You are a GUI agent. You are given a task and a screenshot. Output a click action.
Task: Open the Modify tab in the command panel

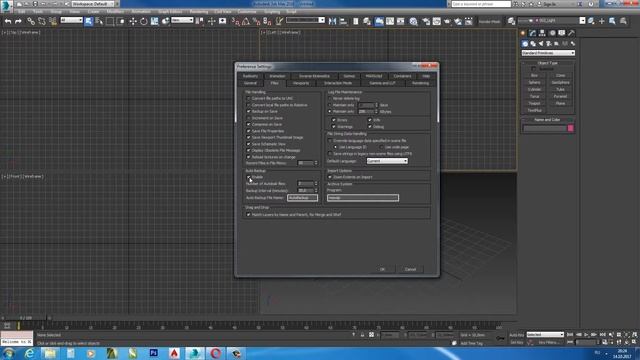pyautogui.click(x=533, y=33)
